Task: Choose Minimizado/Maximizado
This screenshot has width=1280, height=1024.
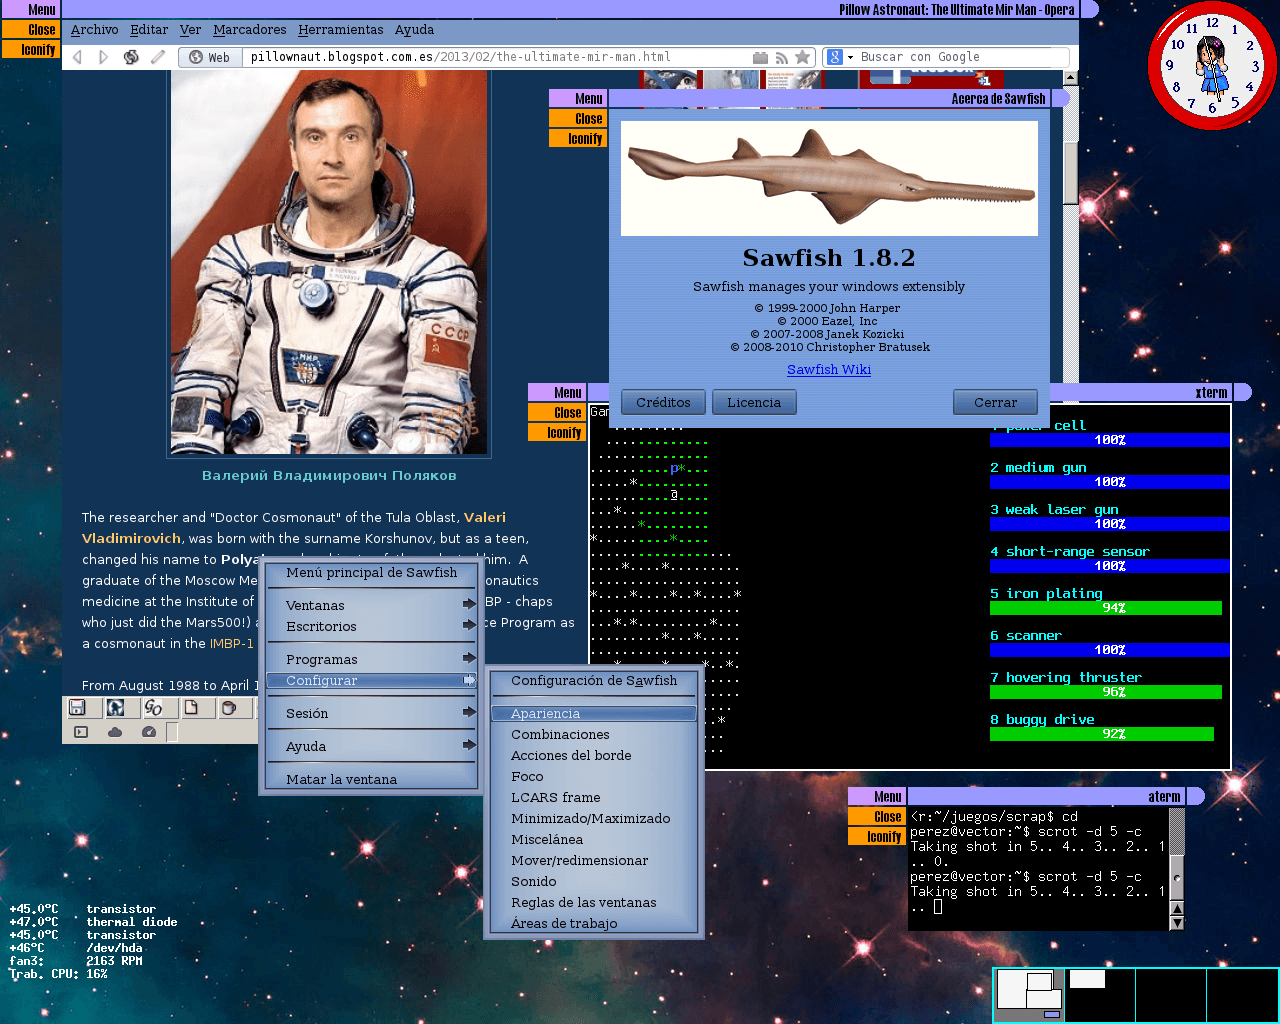Action: pos(594,818)
